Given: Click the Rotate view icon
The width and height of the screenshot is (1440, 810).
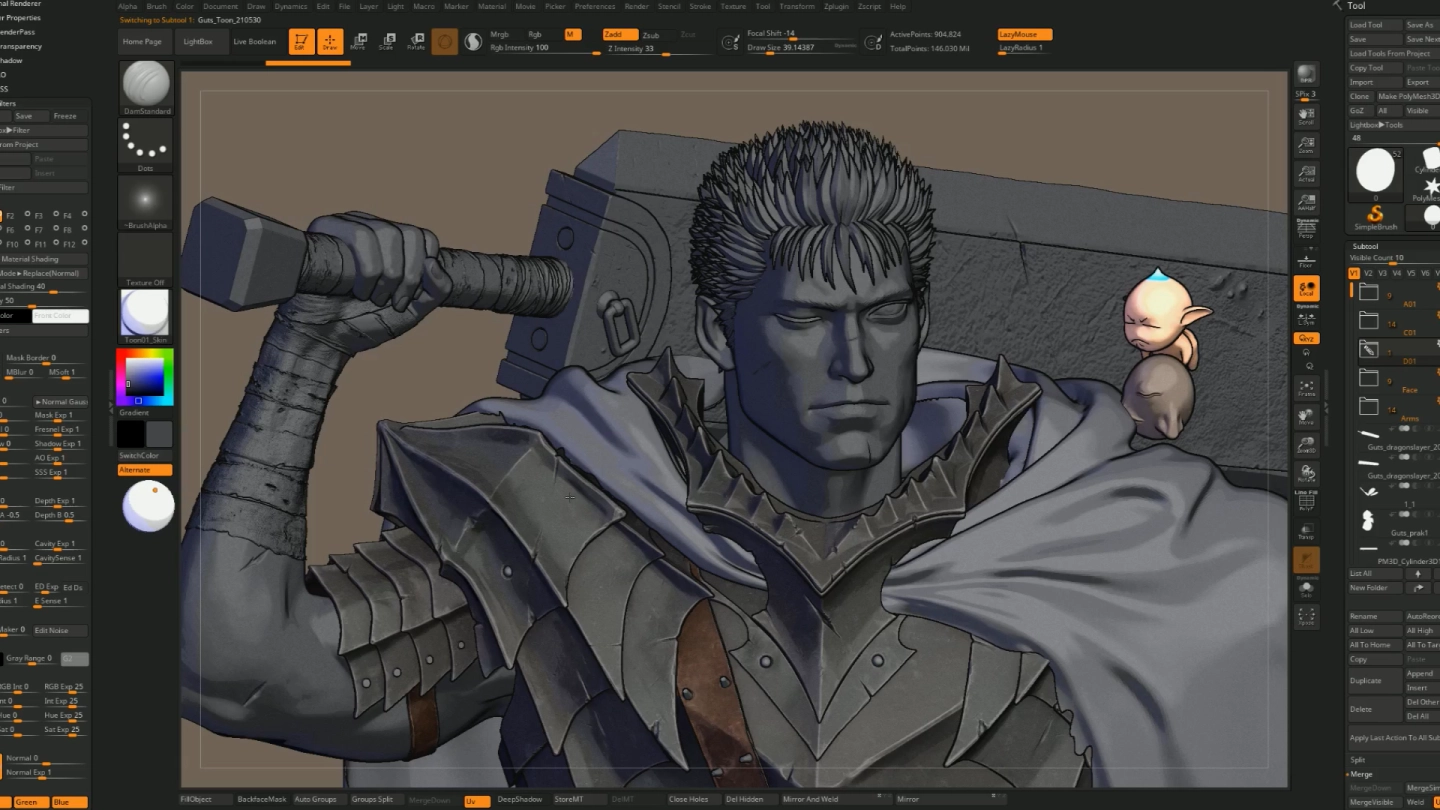Looking at the screenshot, I should tap(1306, 474).
